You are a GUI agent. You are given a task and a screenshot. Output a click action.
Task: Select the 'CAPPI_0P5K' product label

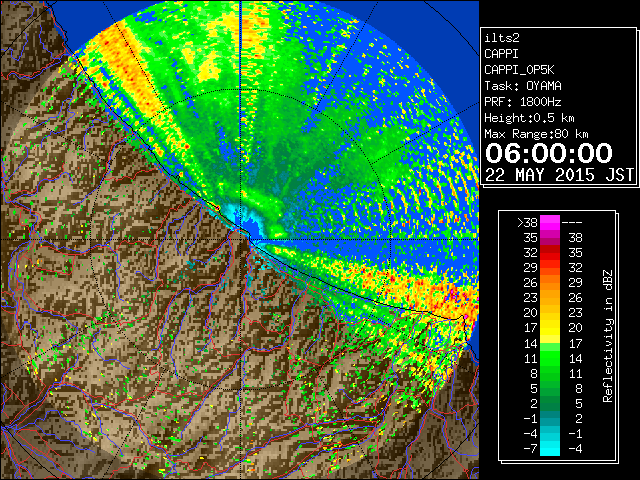point(519,70)
